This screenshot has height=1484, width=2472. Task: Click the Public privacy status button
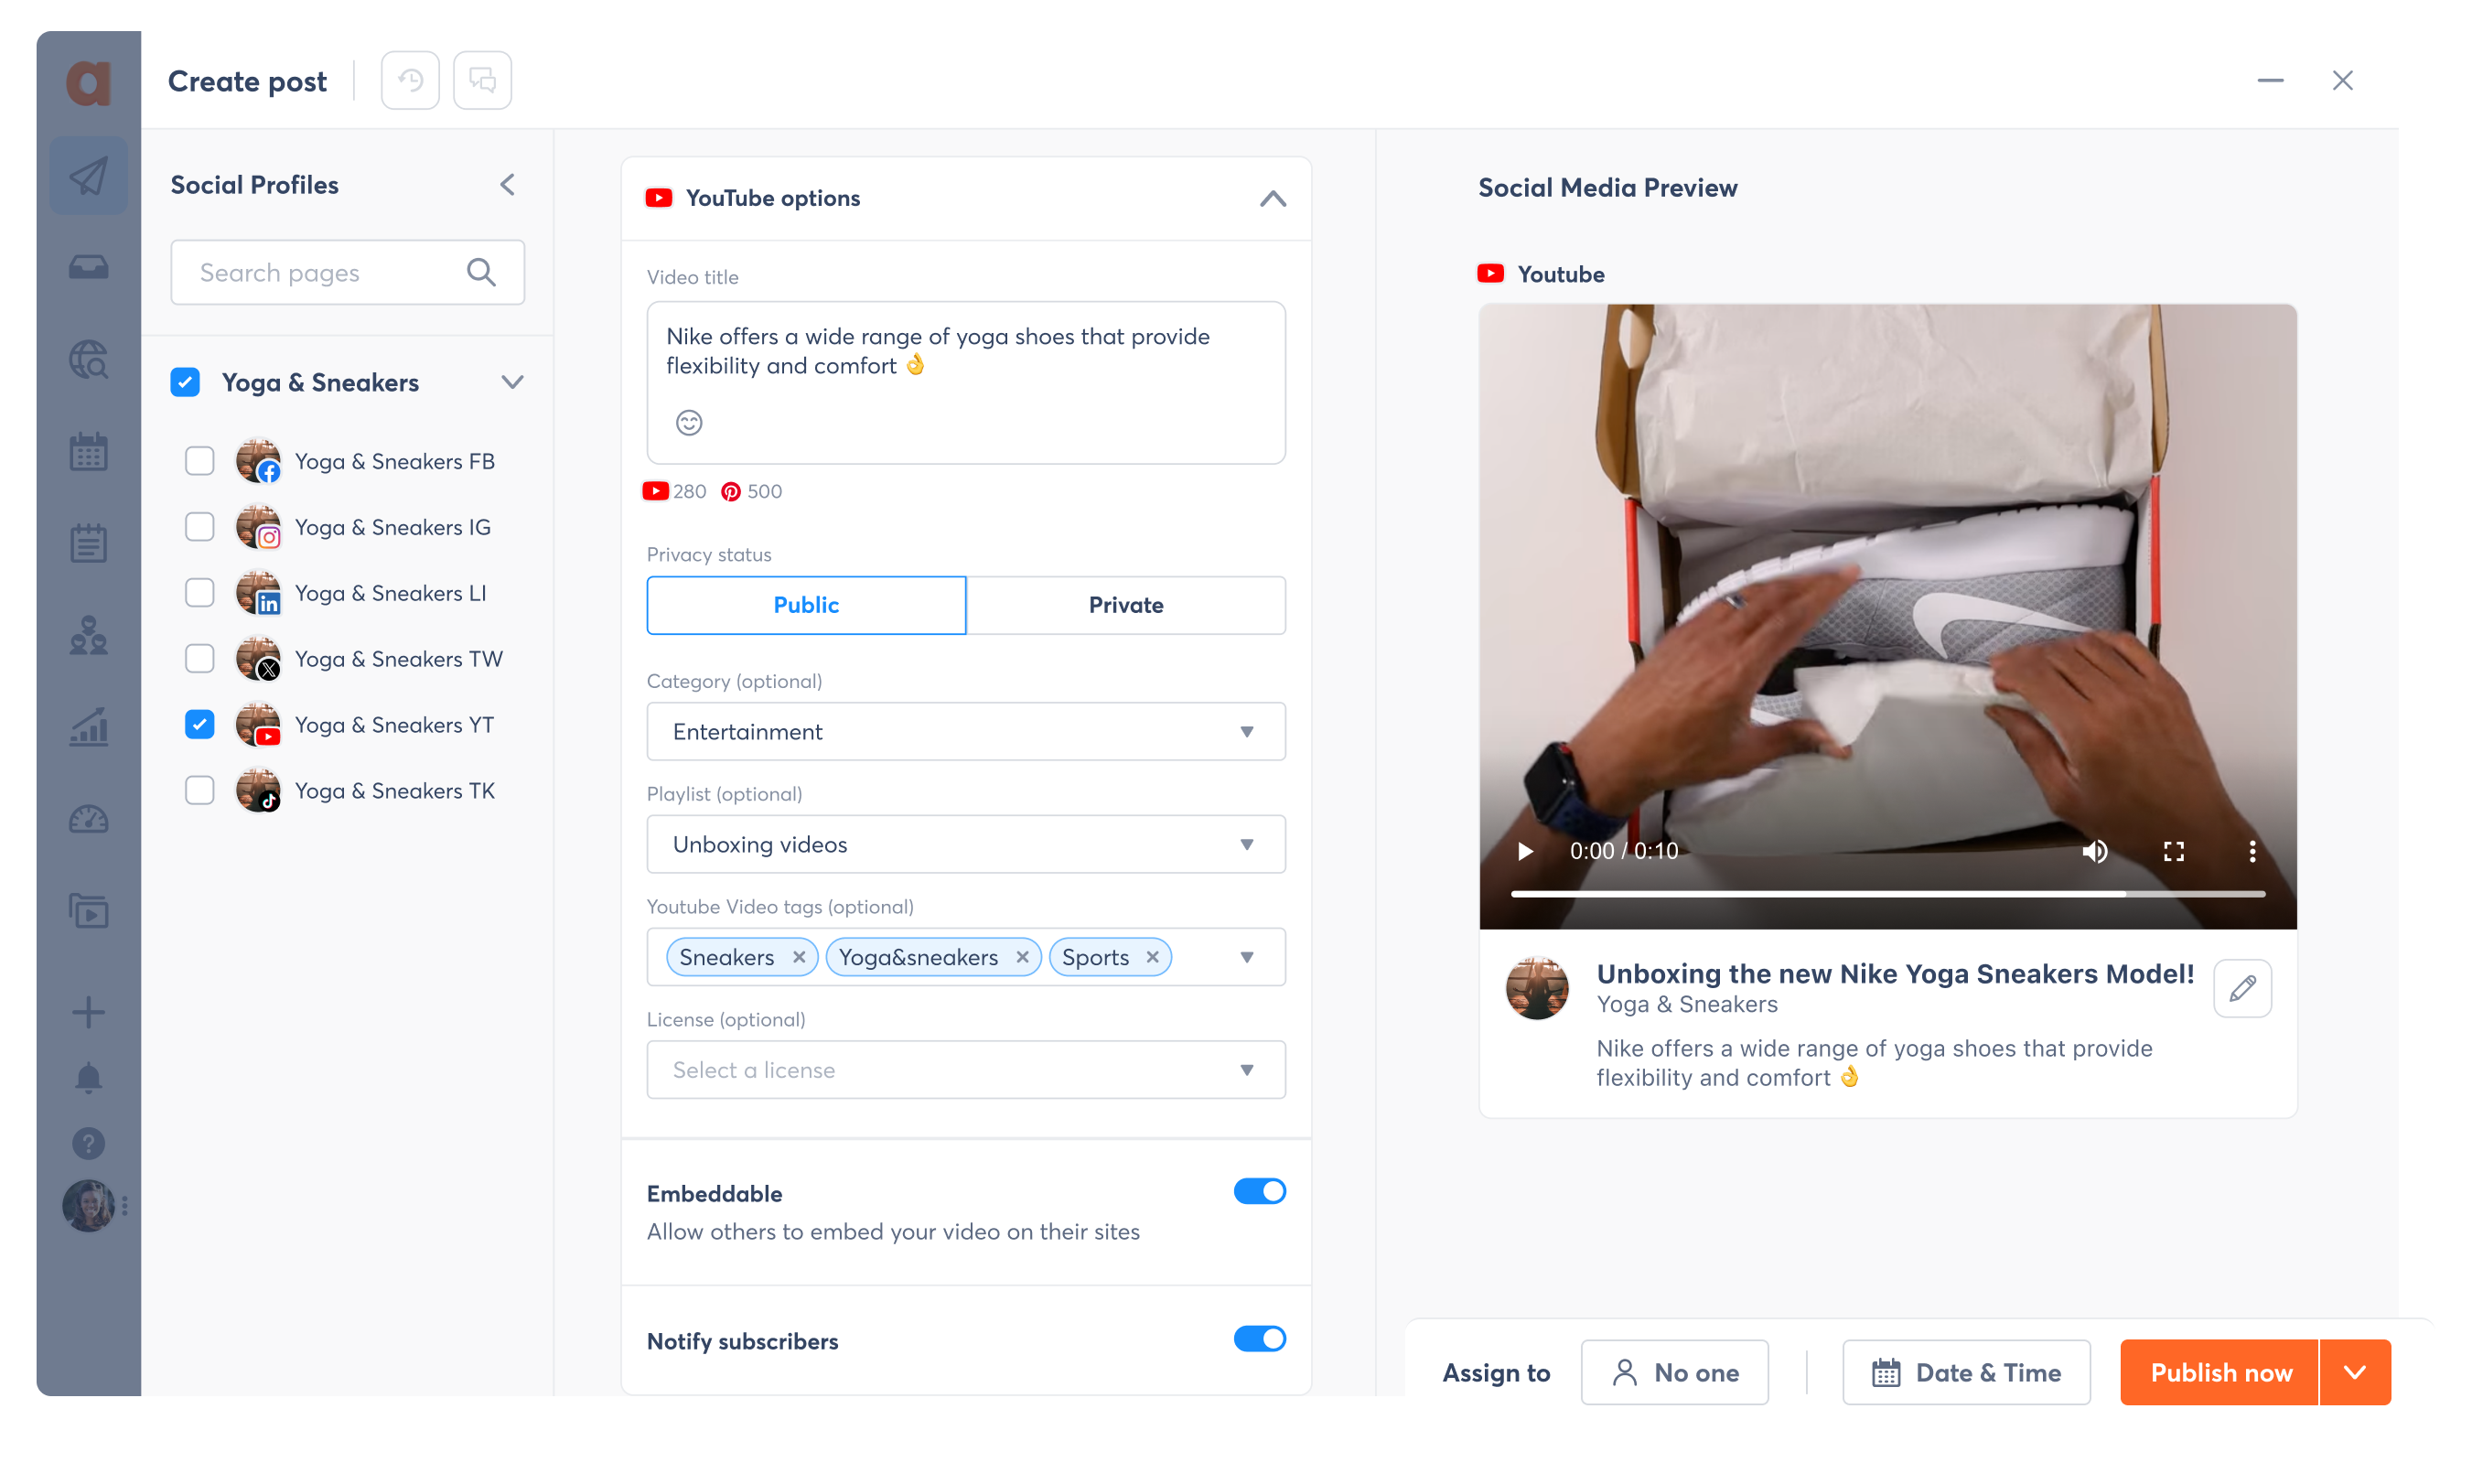(805, 604)
